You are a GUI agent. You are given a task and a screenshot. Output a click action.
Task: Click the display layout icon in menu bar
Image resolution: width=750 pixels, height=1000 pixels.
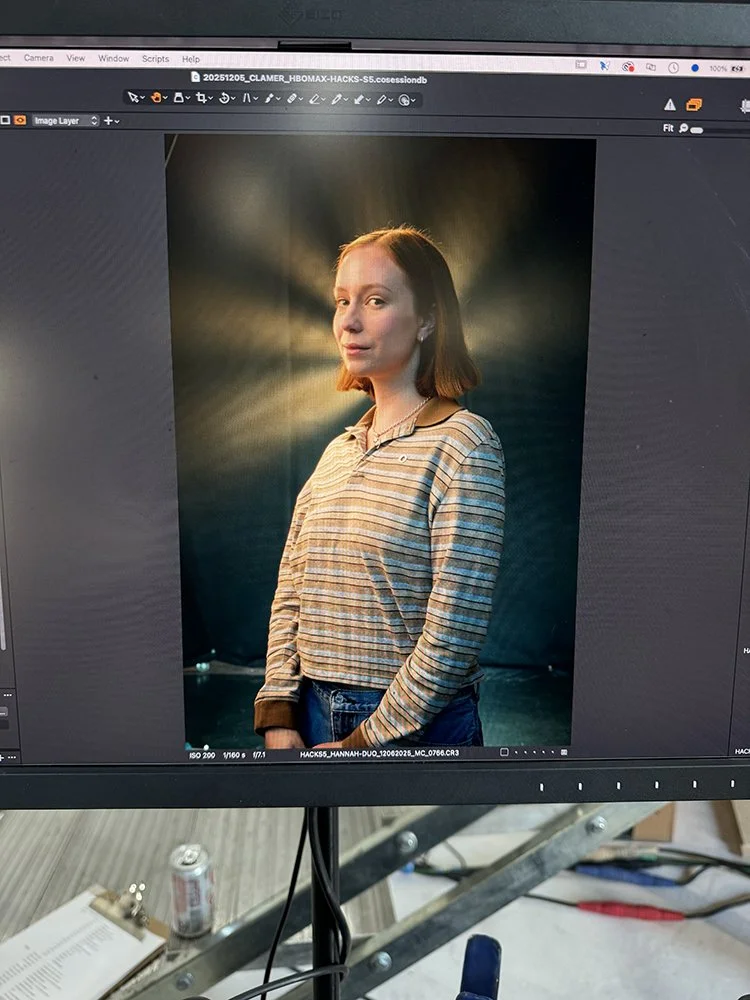[581, 64]
